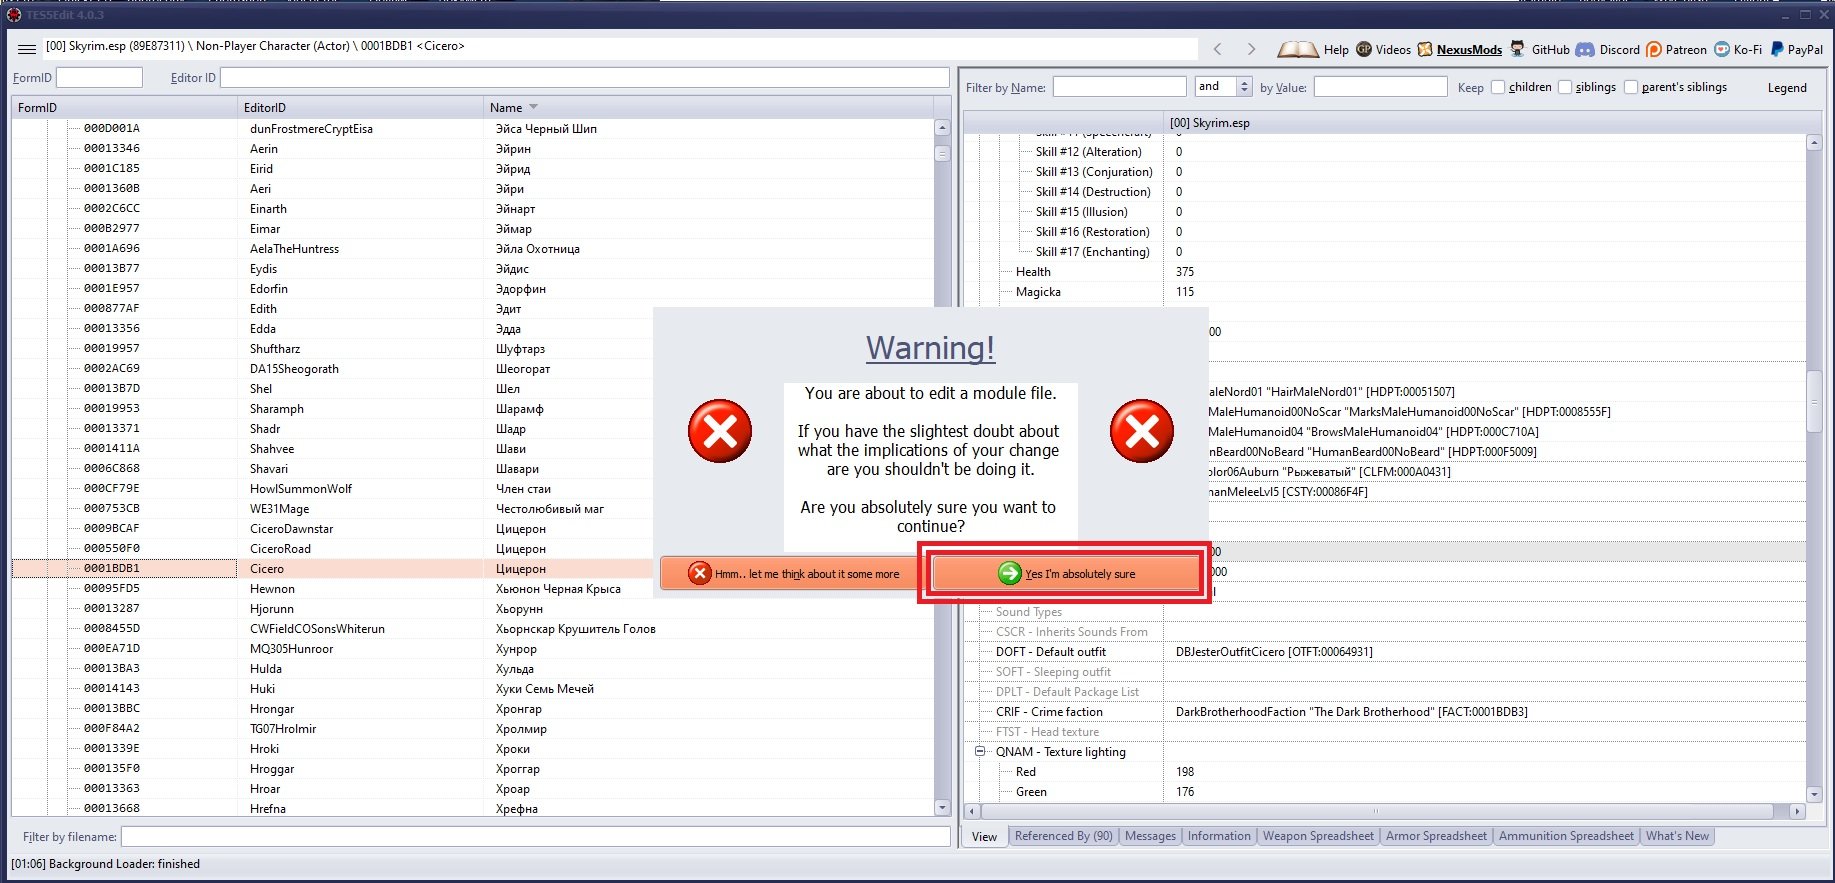Open NexusMods page
This screenshot has width=1835, height=883.
coord(1468,49)
